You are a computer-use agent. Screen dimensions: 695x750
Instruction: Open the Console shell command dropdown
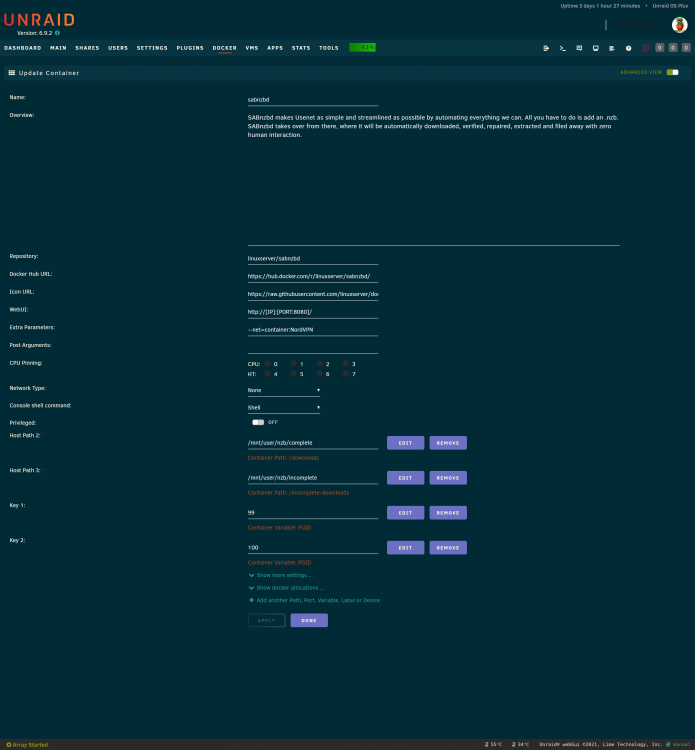284,408
